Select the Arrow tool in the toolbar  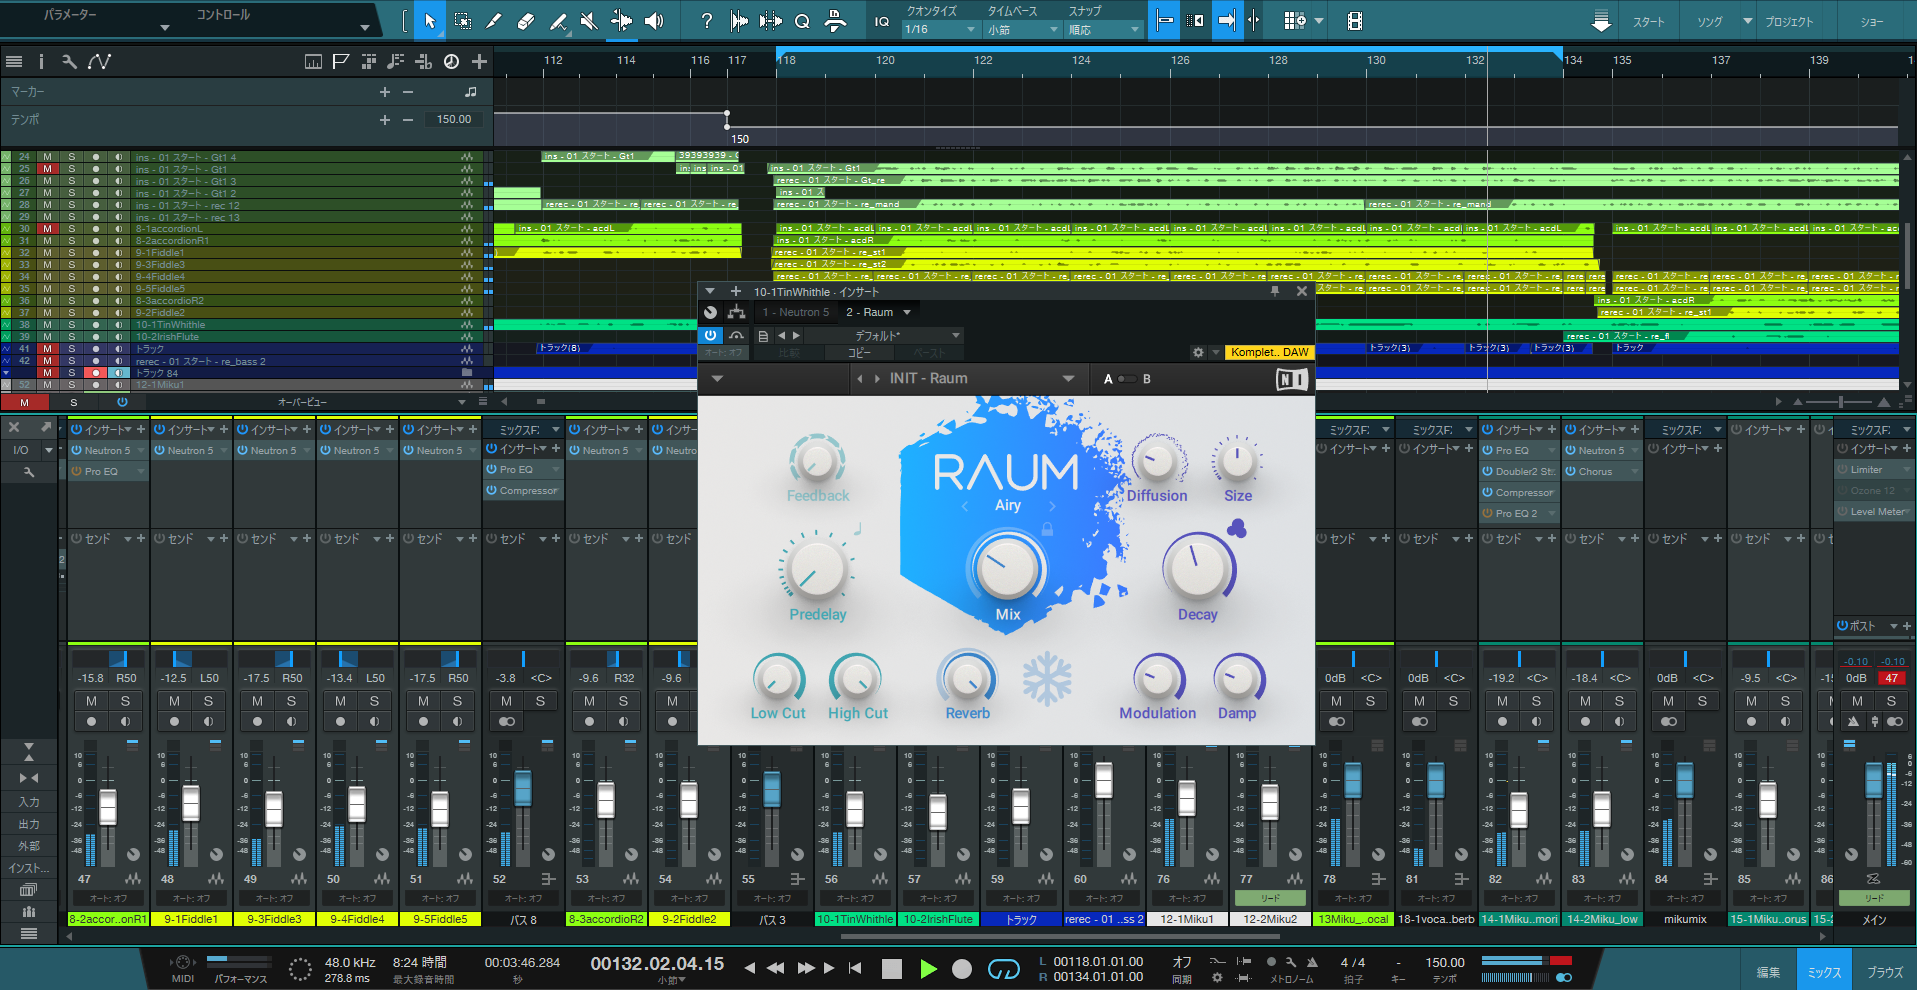click(x=430, y=21)
